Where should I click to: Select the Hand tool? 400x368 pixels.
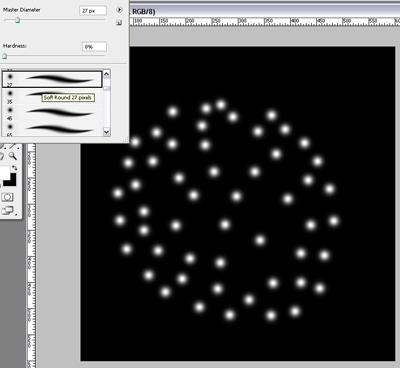point(2,156)
